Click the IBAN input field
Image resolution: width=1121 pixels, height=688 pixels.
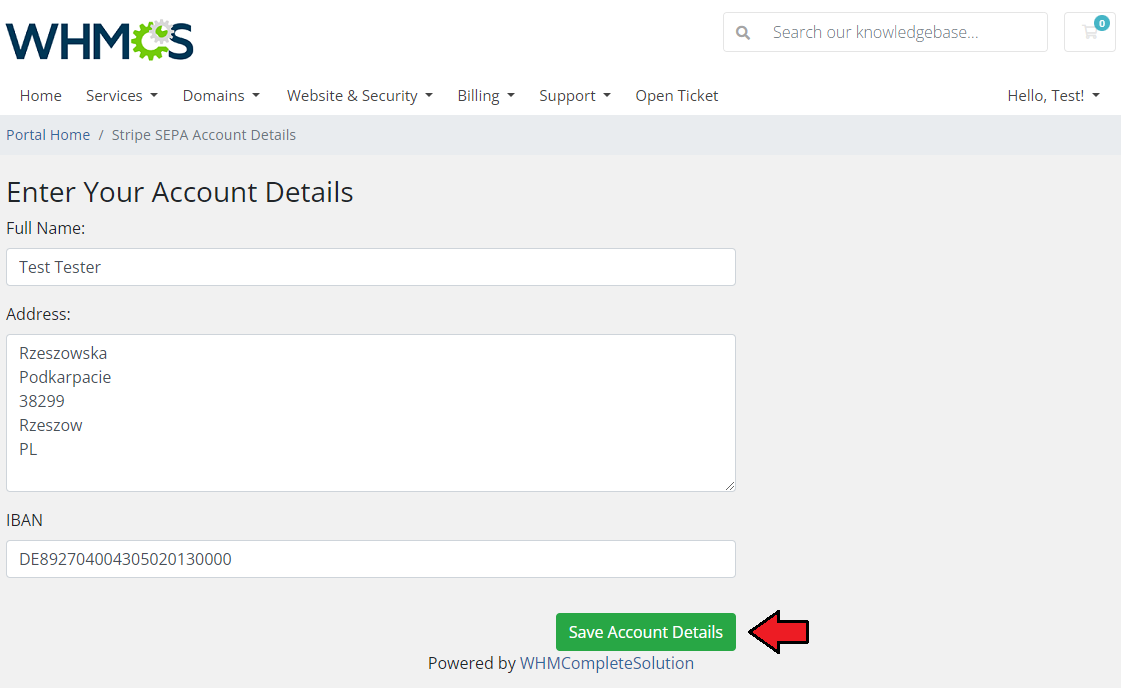point(371,559)
